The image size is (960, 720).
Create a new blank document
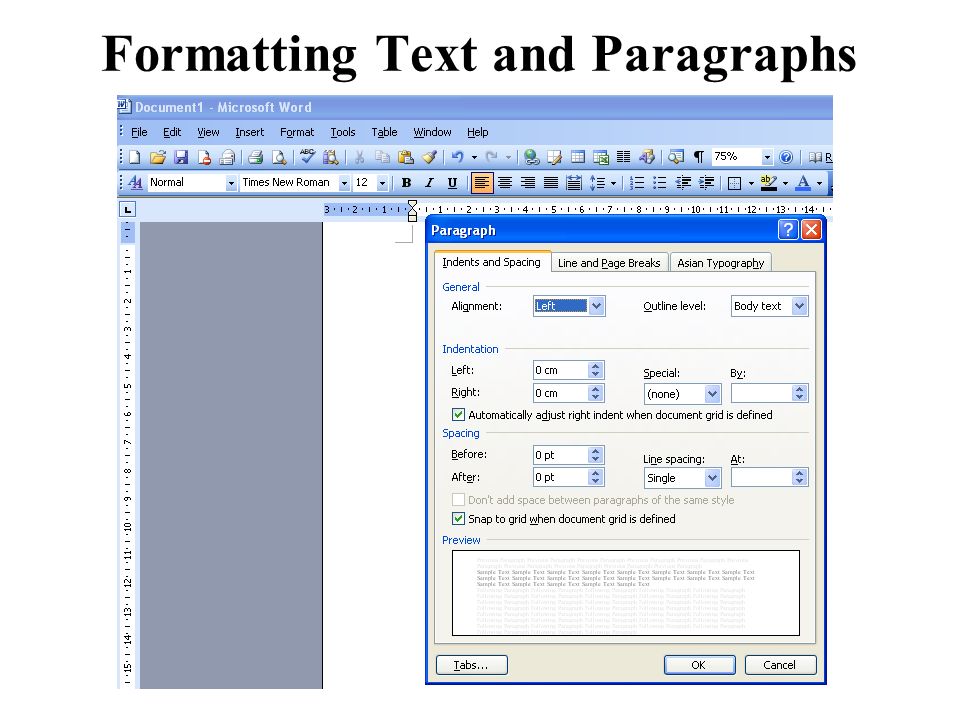(x=135, y=157)
